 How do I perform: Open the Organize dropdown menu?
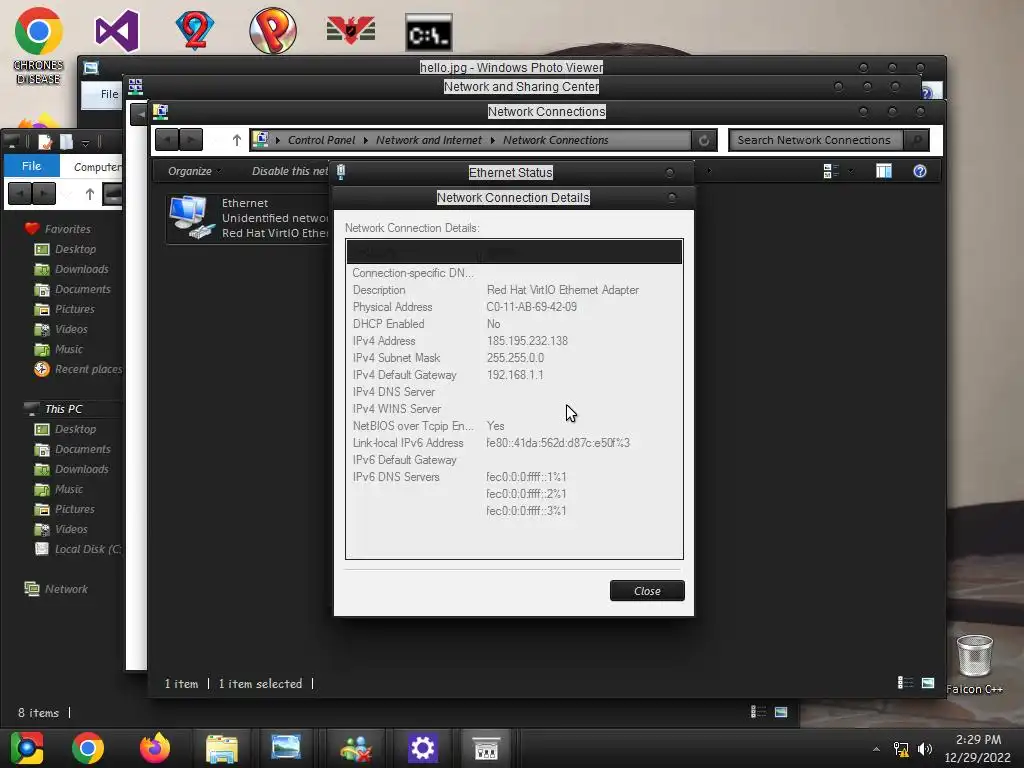point(193,171)
